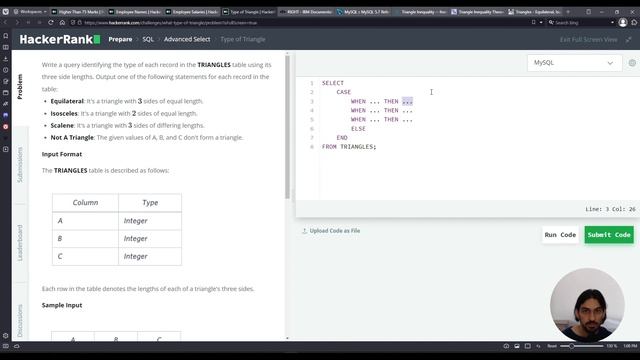
Task: Click the Vivaldi menu icon
Action: [x=5, y=11]
